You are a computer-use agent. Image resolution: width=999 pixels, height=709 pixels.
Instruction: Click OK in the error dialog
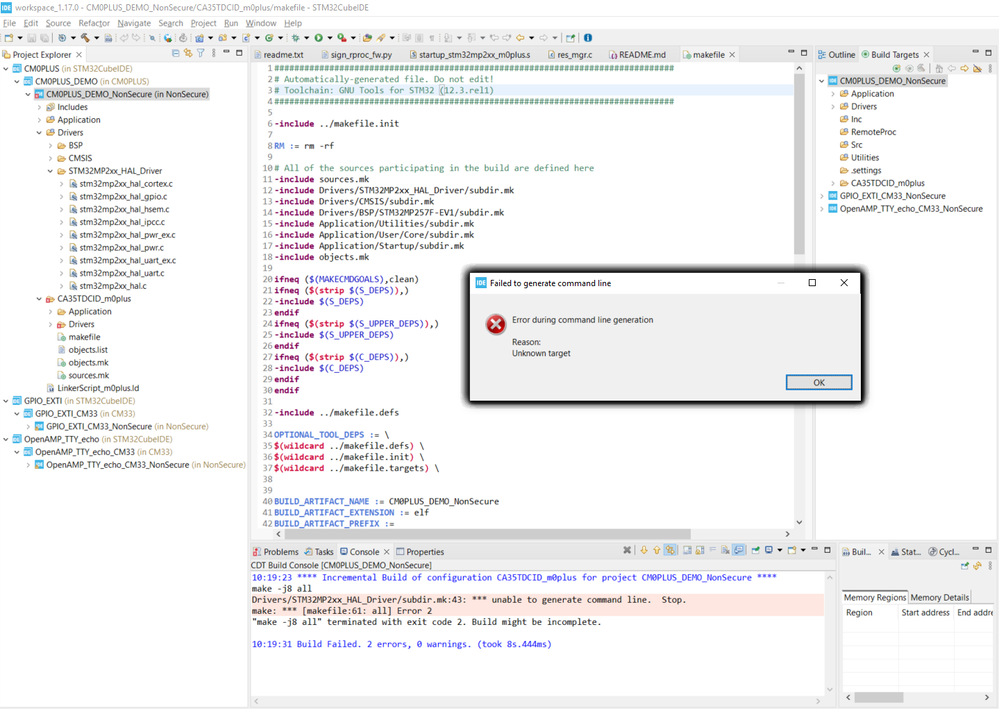[x=819, y=382]
